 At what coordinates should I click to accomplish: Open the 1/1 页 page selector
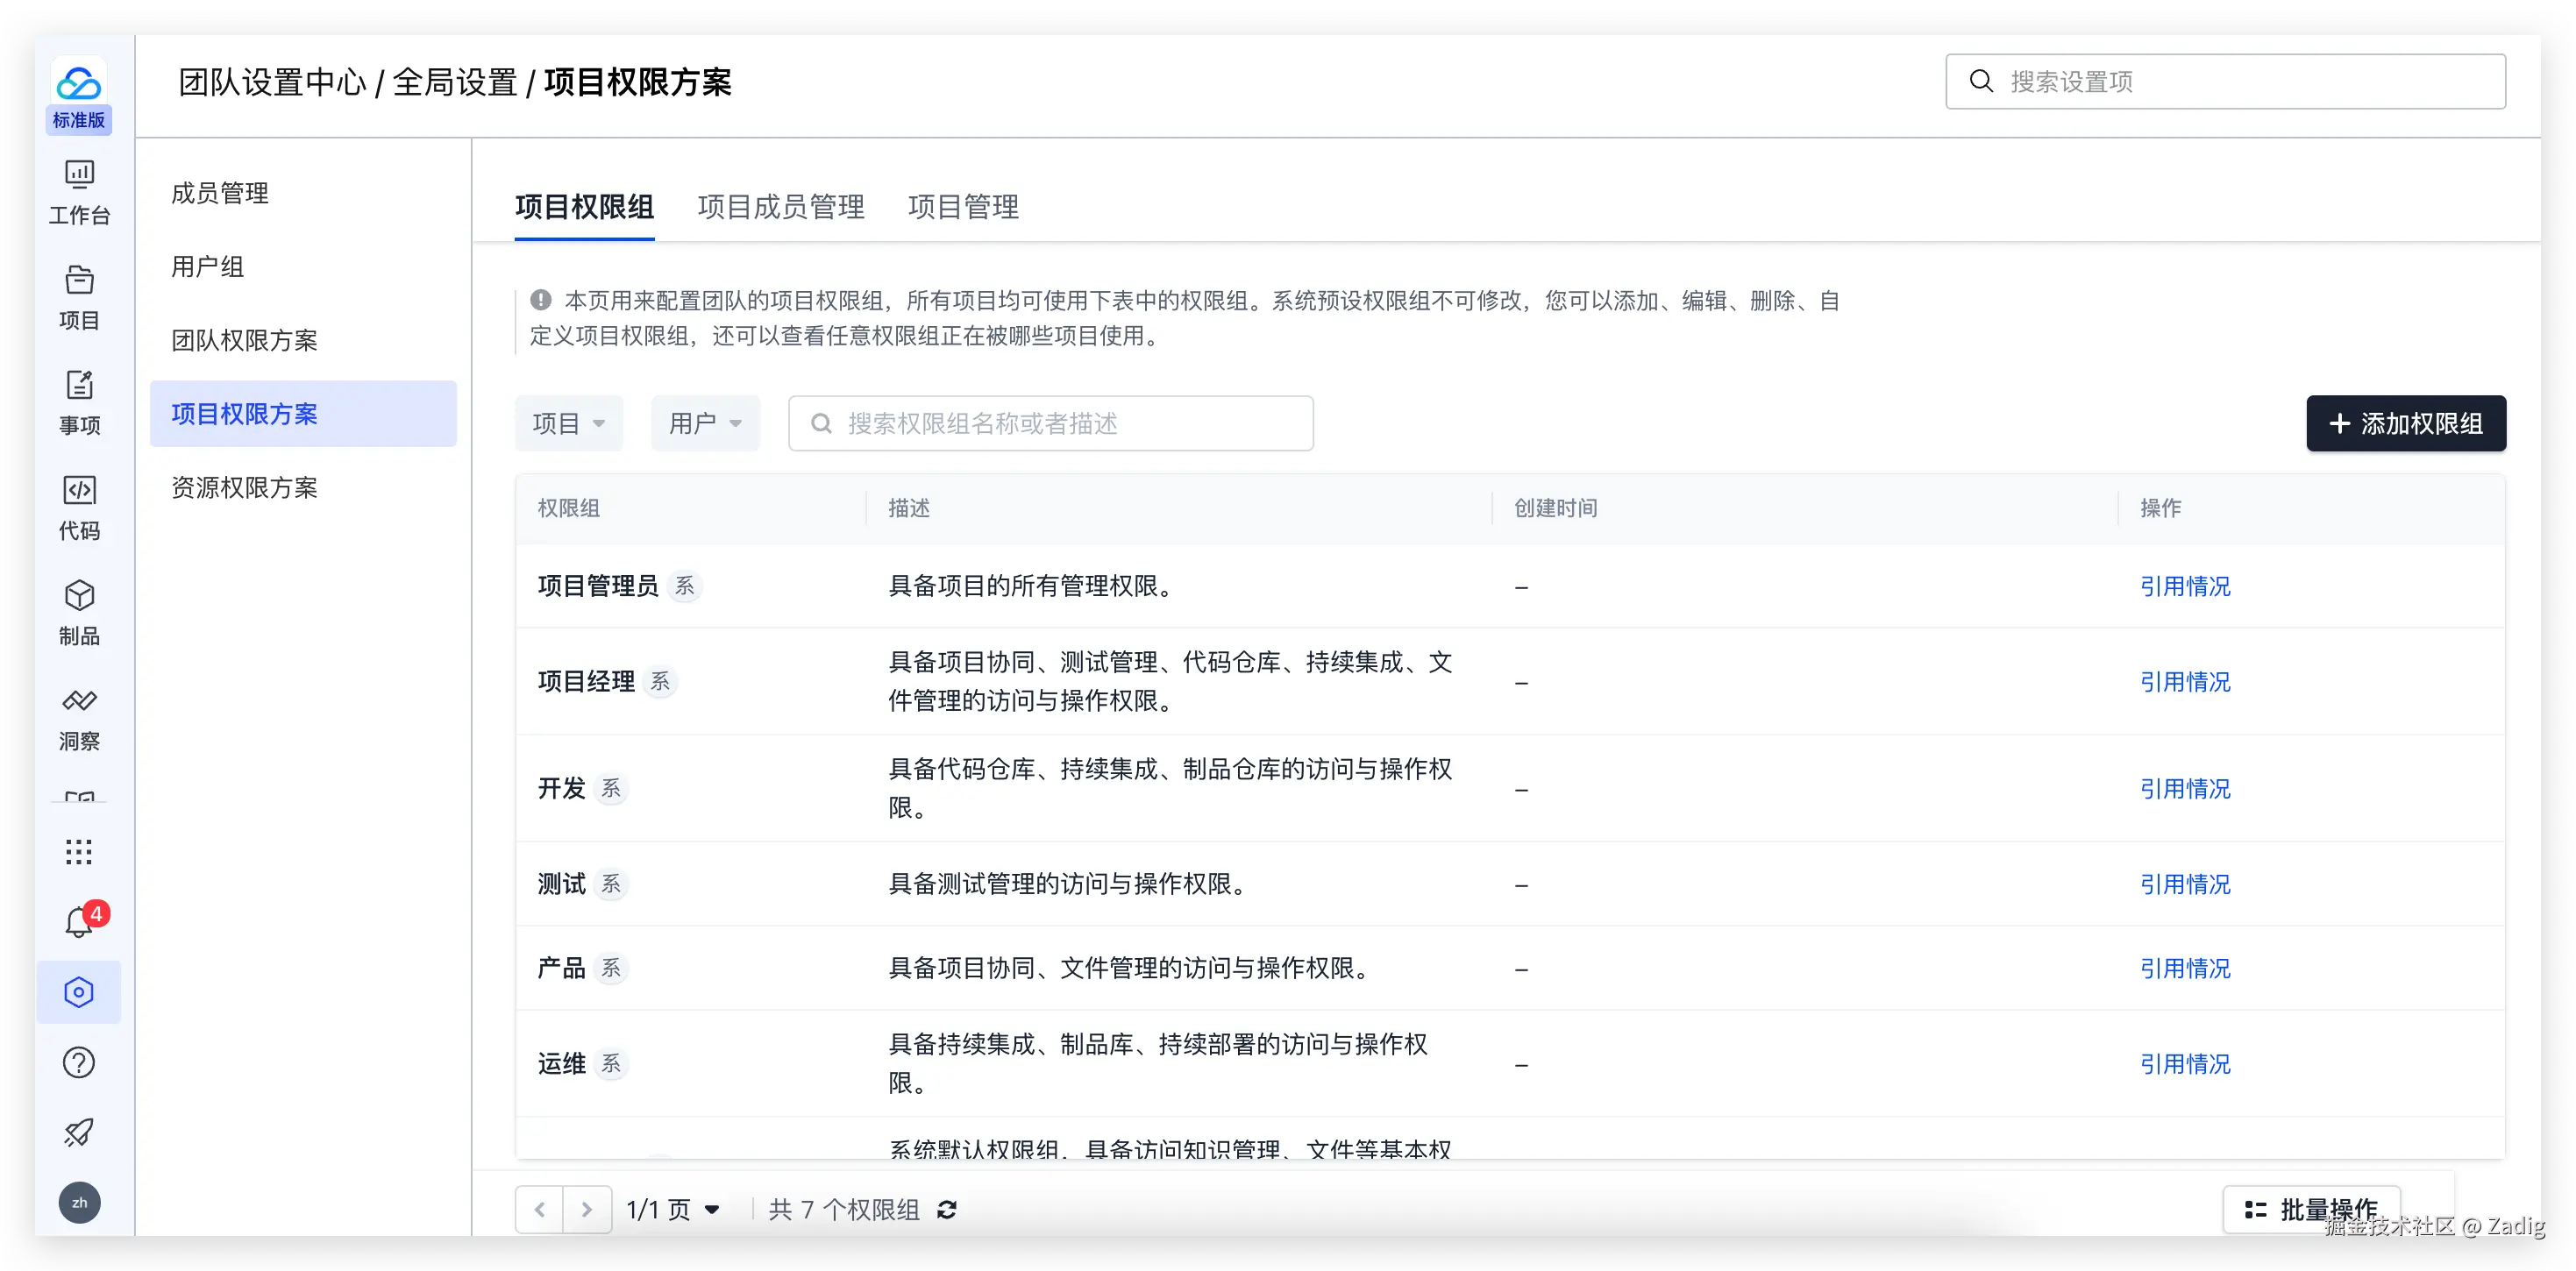(673, 1210)
